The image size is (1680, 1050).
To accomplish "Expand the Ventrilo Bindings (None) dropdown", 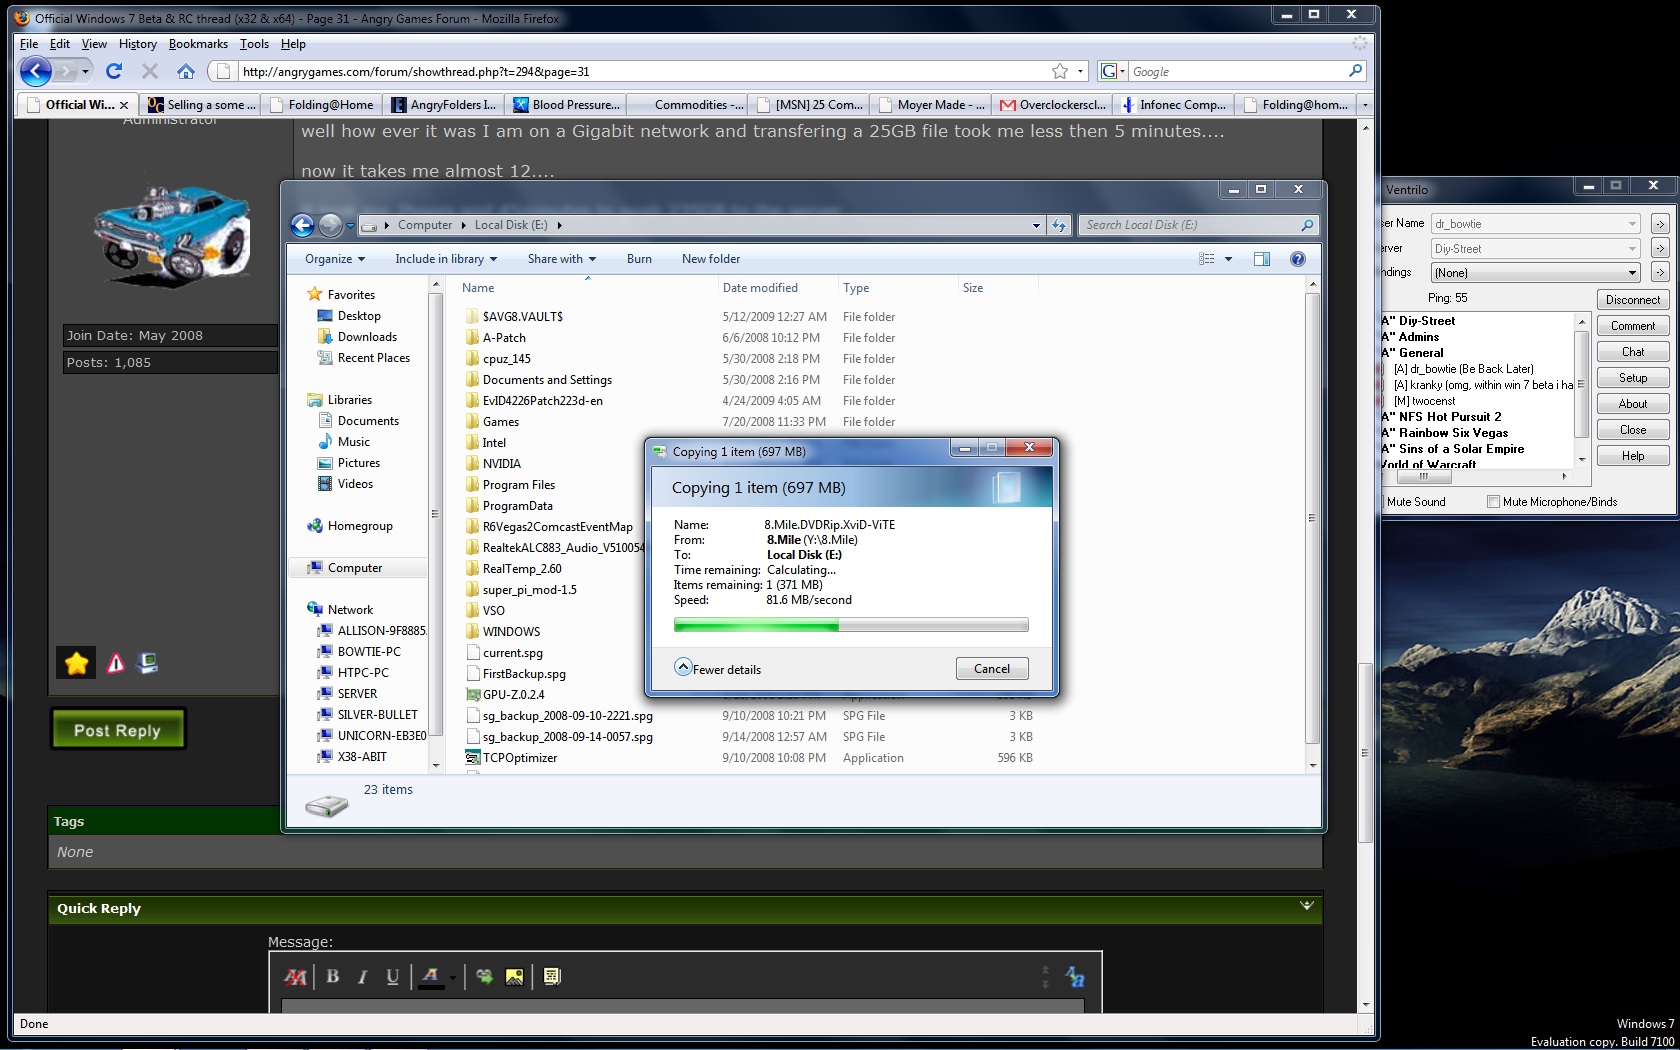I will coord(1631,273).
